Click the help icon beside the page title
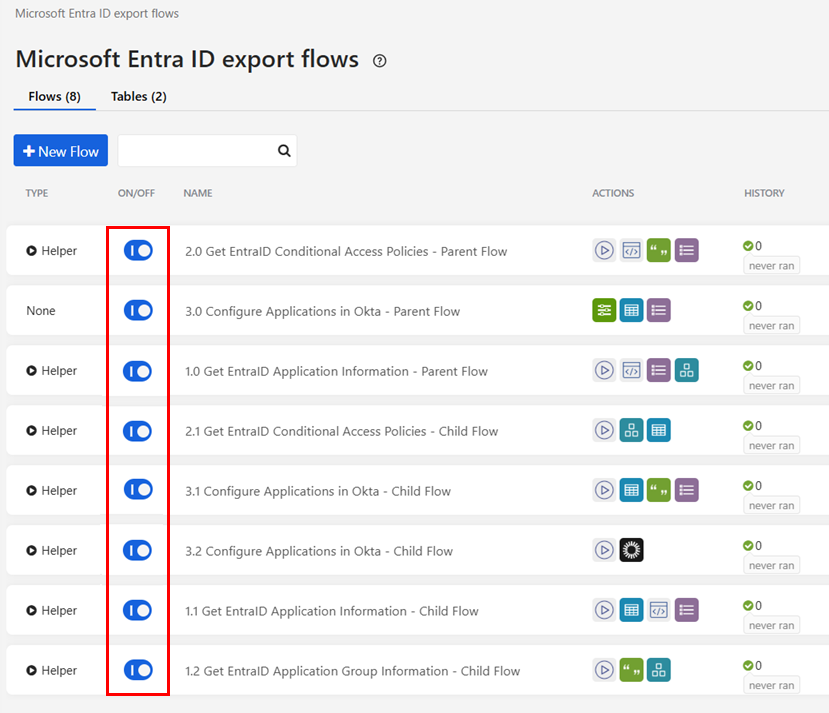Screen dimensions: 829x713 coord(379,61)
